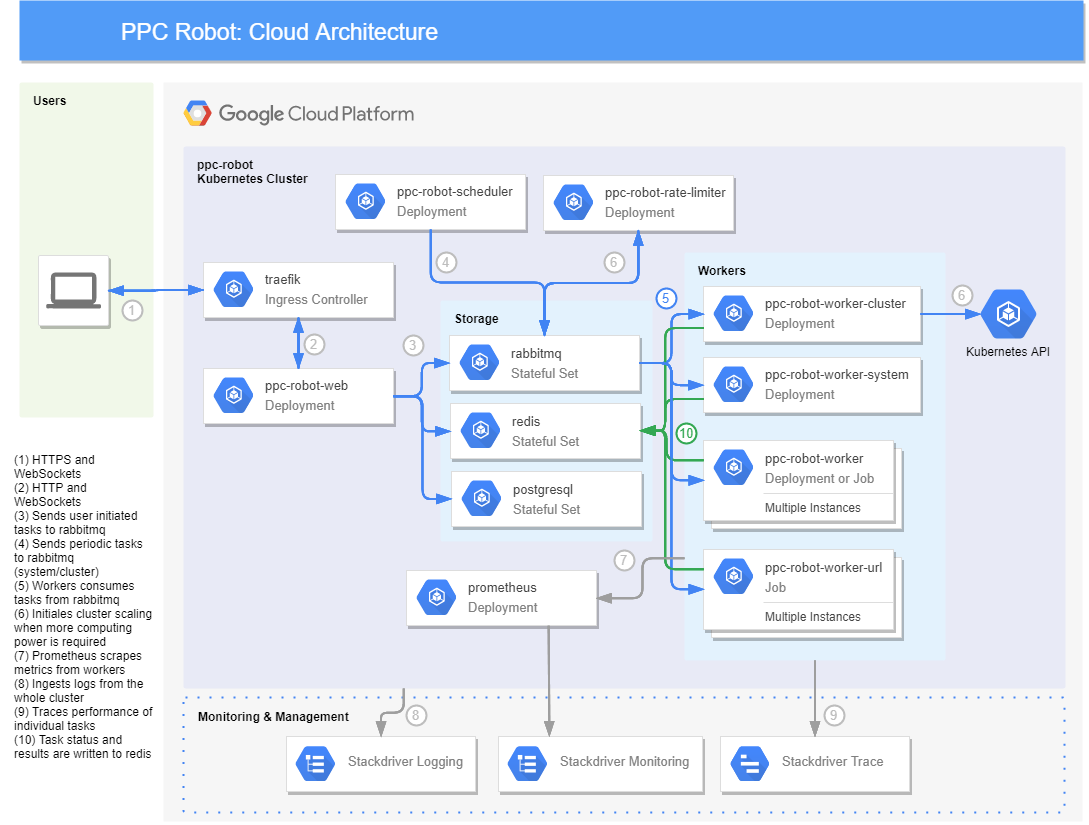The image size is (1089, 825).
Task: Click the Google Cloud Platform logo
Action: [x=299, y=113]
